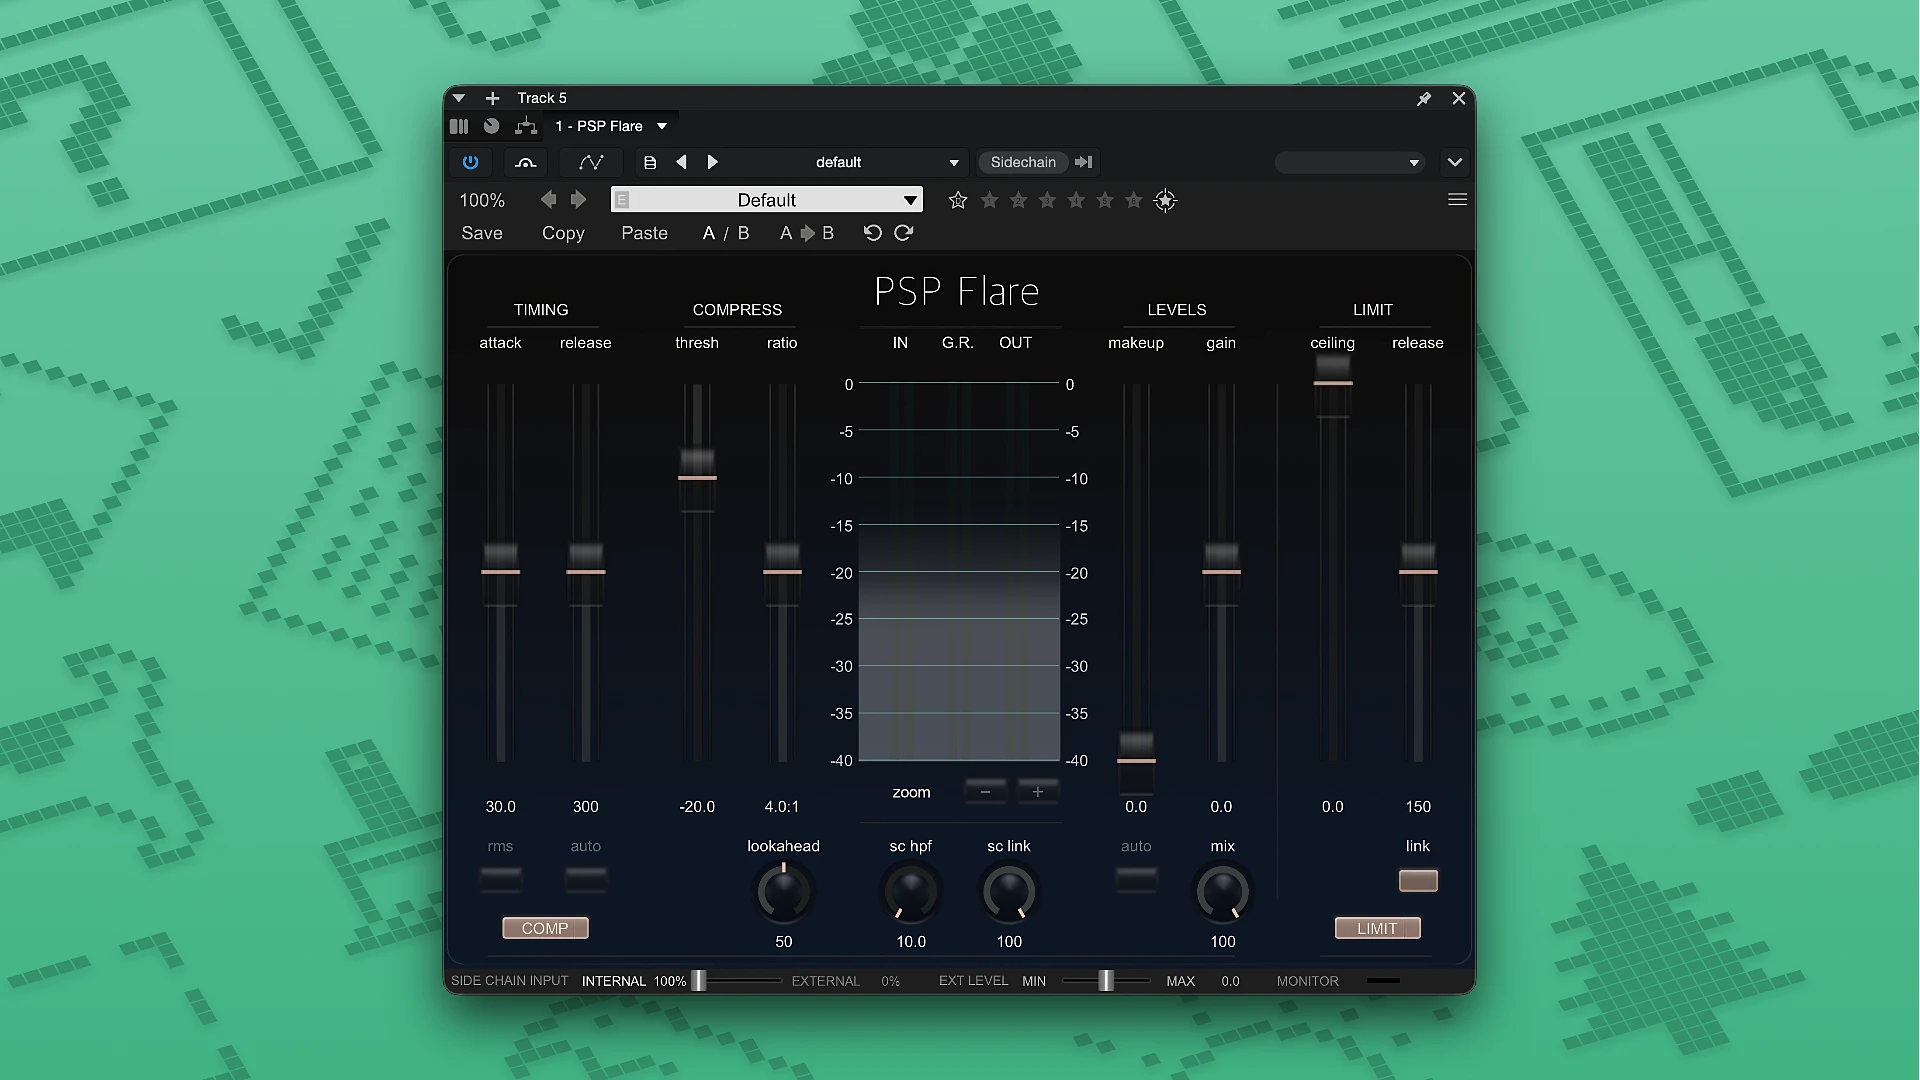
Task: Toggle the levels auto makeup switch
Action: (x=1136, y=880)
